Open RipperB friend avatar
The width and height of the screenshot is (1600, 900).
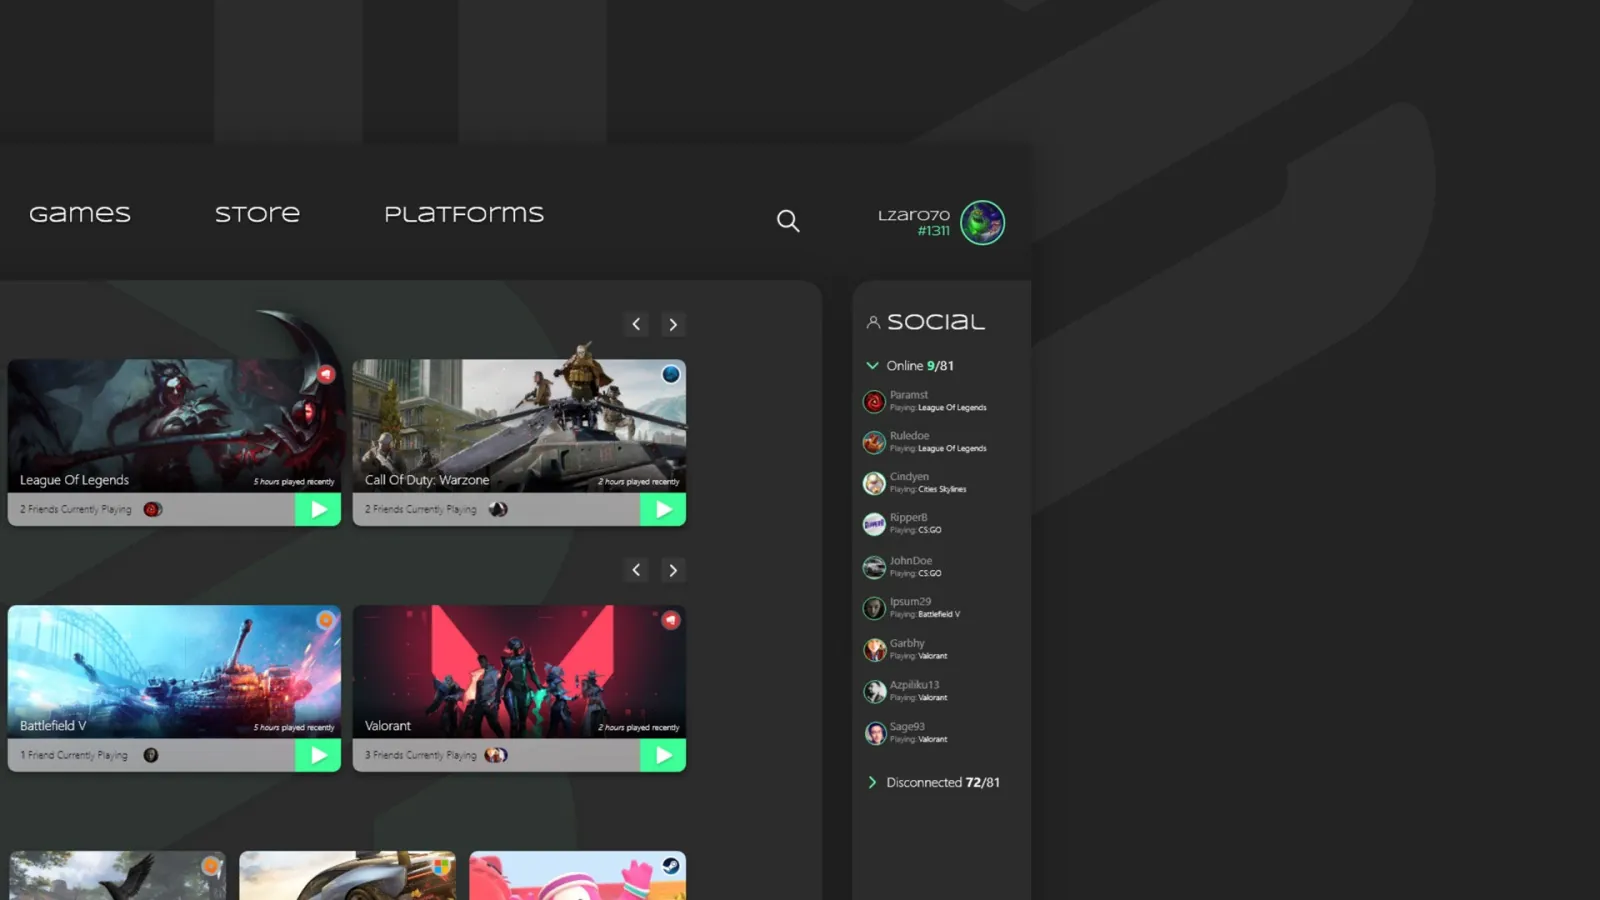point(874,524)
